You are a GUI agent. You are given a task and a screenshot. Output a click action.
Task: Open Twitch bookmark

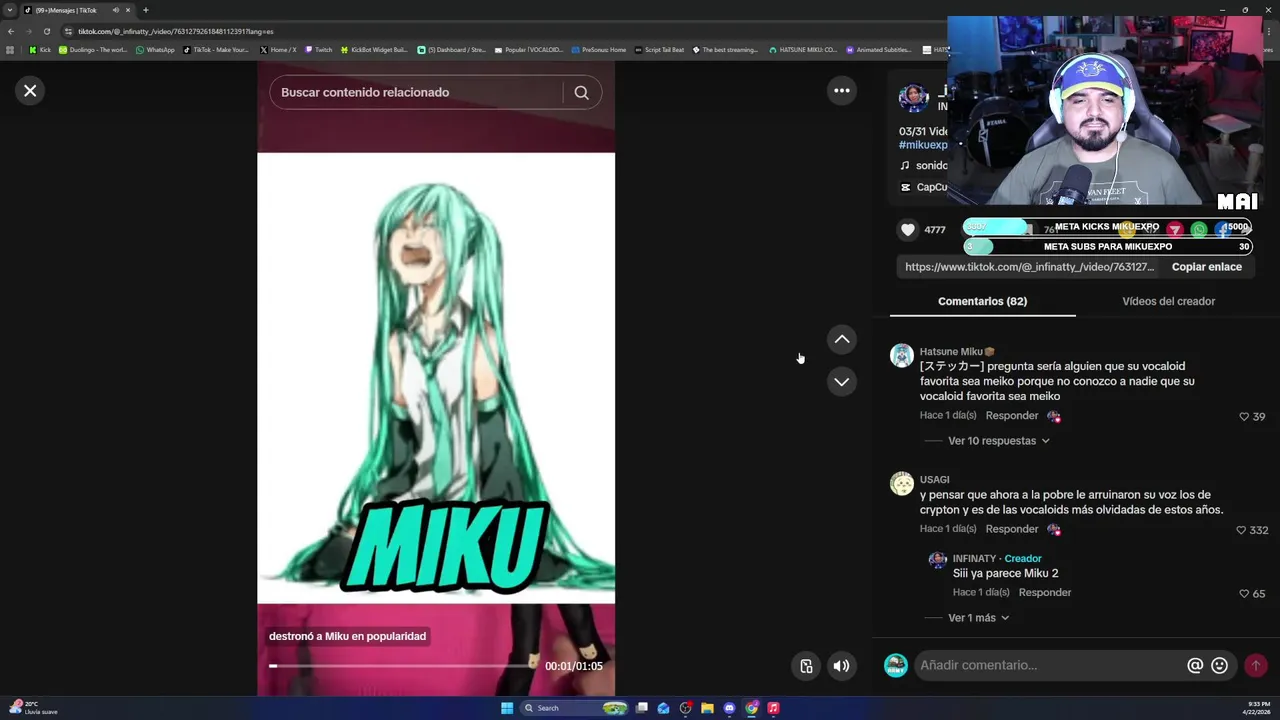click(x=318, y=50)
